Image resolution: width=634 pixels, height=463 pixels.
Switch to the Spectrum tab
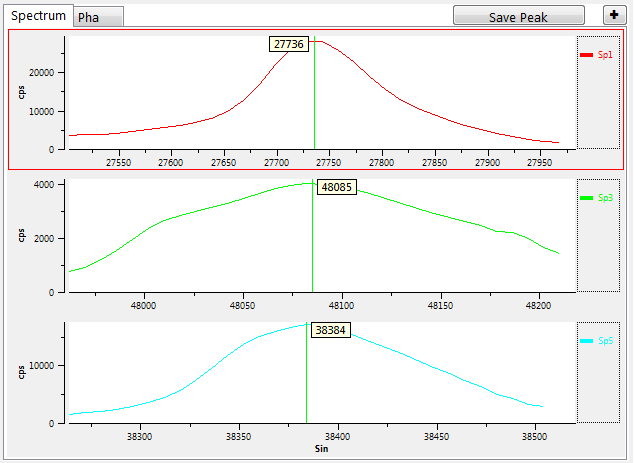coord(38,15)
